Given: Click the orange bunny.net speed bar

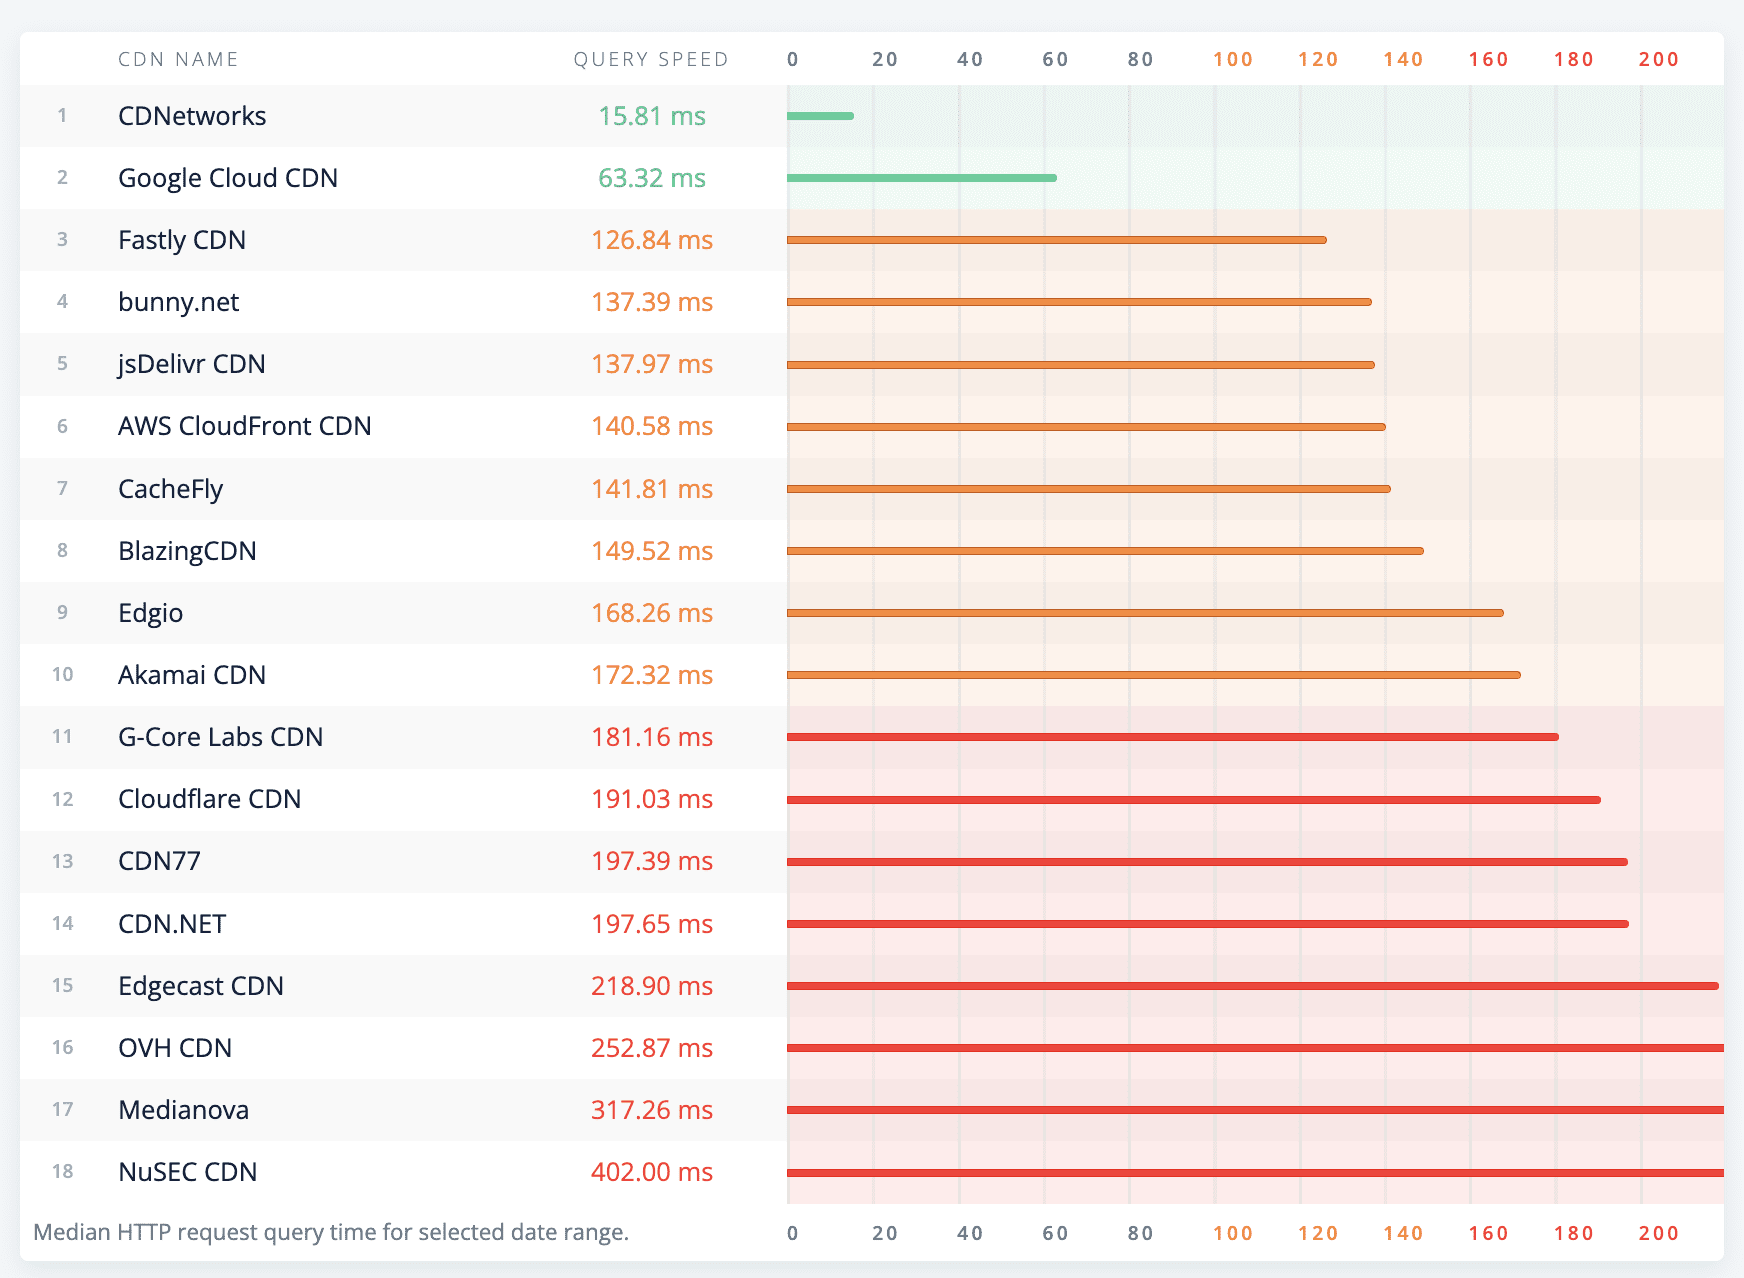Looking at the screenshot, I should coord(1080,302).
